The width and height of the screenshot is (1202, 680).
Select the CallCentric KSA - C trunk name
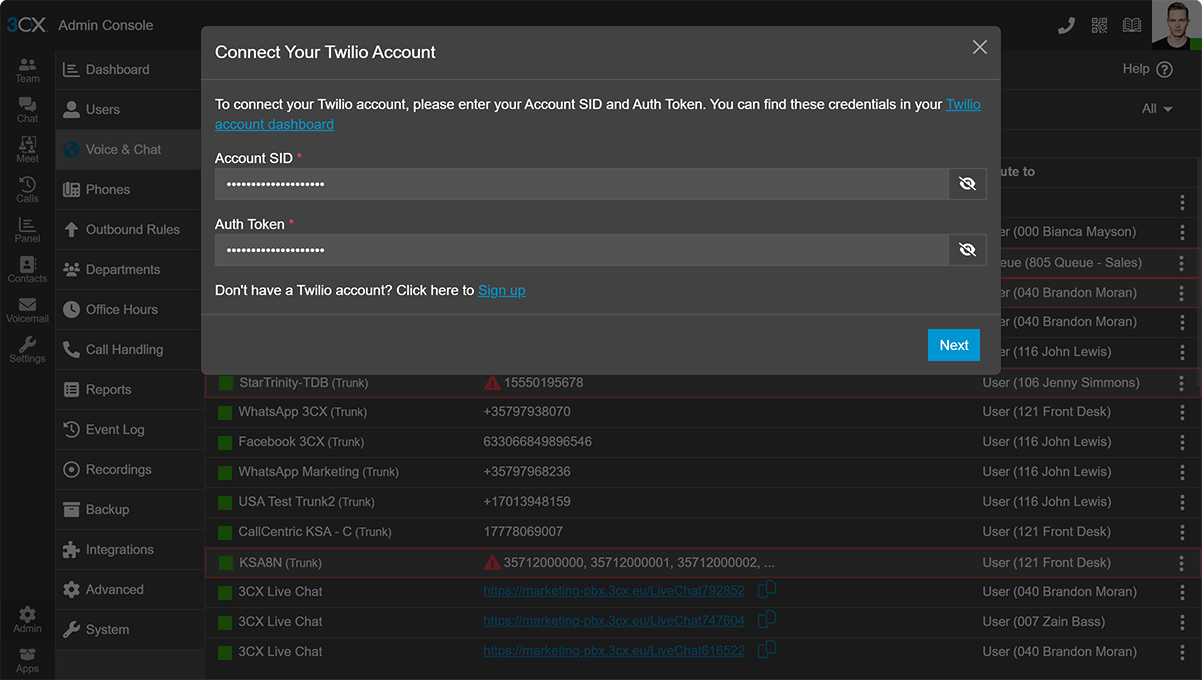click(x=315, y=532)
